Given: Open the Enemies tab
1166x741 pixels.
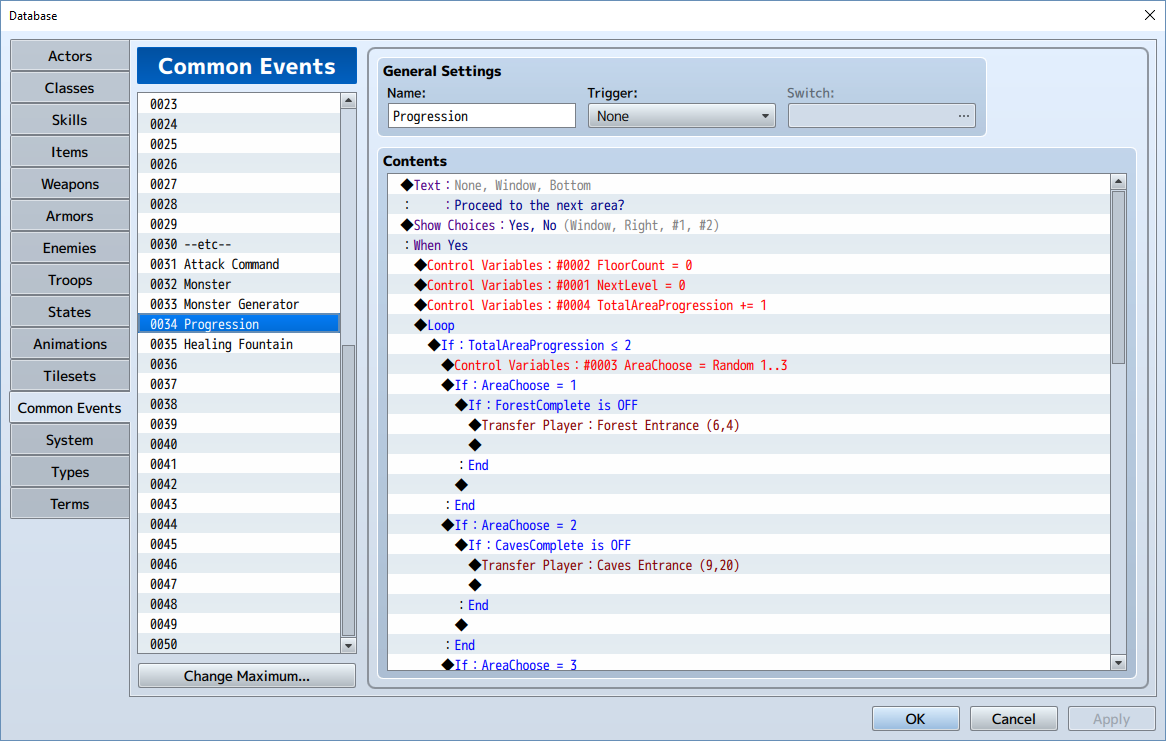Looking at the screenshot, I should coord(70,248).
